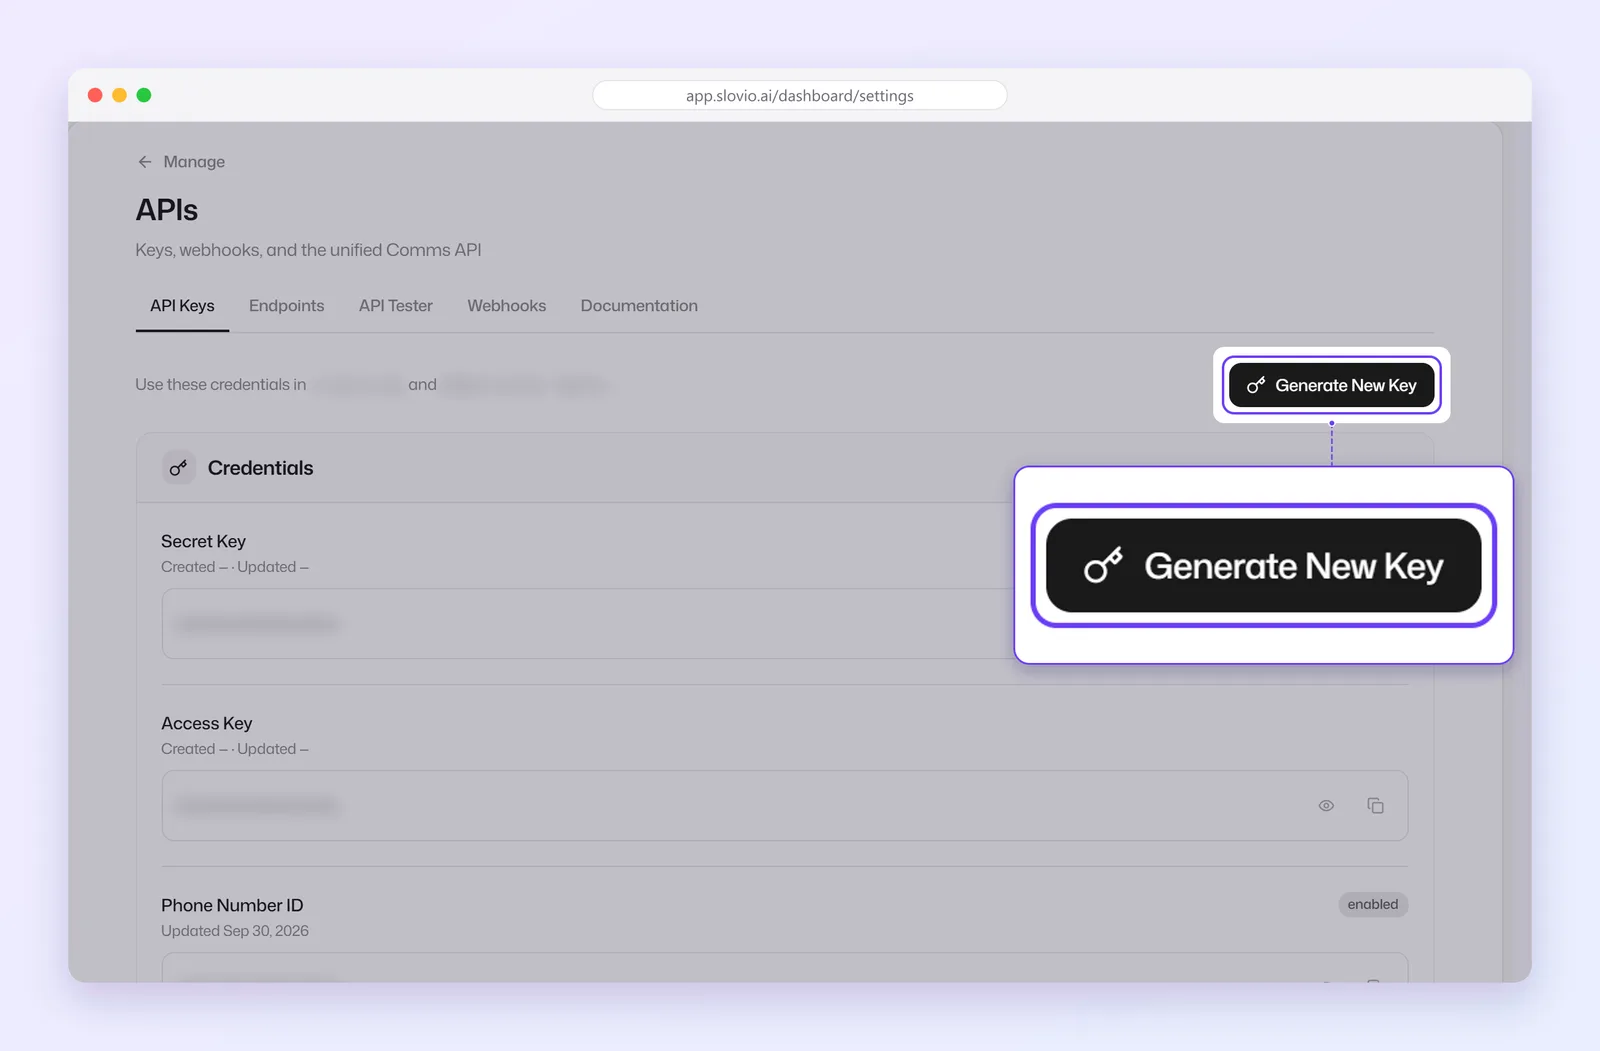1600x1051 pixels.
Task: Open the Manage back link
Action: tap(194, 162)
